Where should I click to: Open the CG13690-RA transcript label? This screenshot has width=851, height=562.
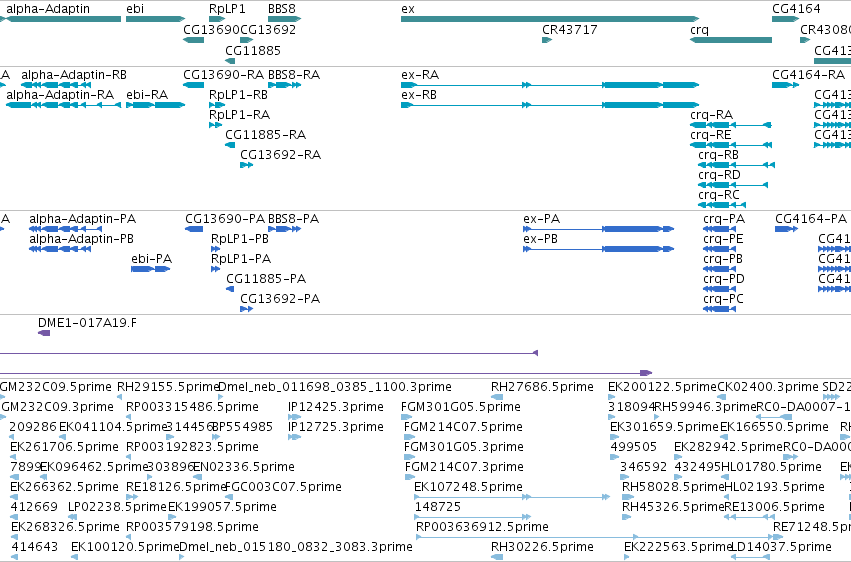coord(224,75)
